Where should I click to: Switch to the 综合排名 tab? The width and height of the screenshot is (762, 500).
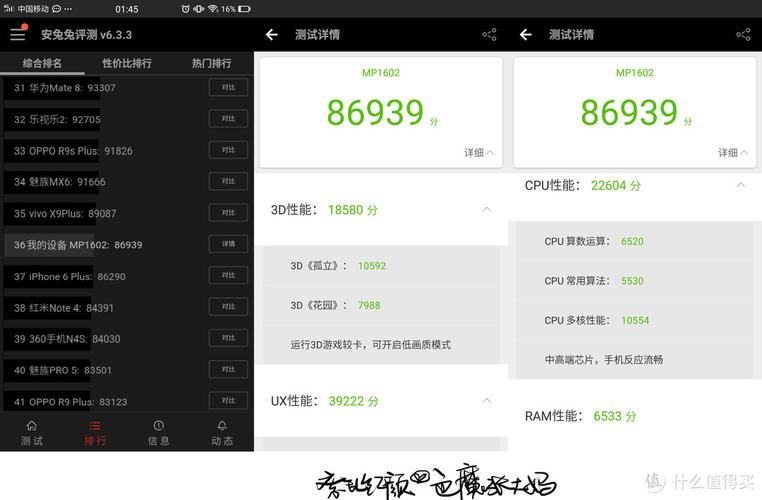(x=42, y=63)
